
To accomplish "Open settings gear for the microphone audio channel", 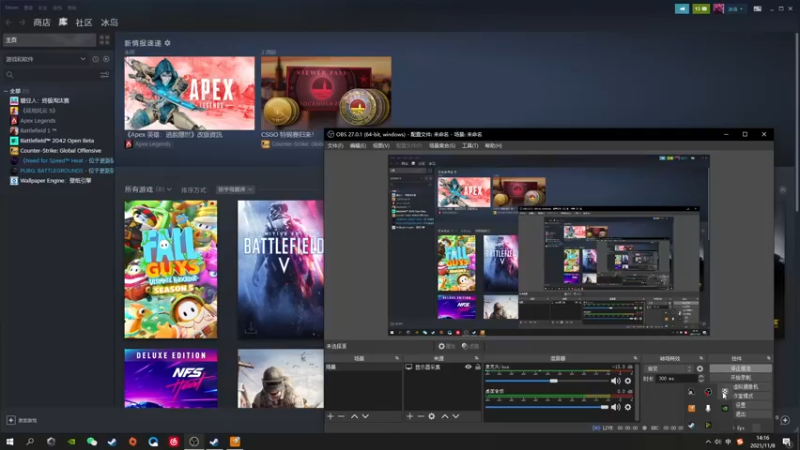I will coord(628,381).
